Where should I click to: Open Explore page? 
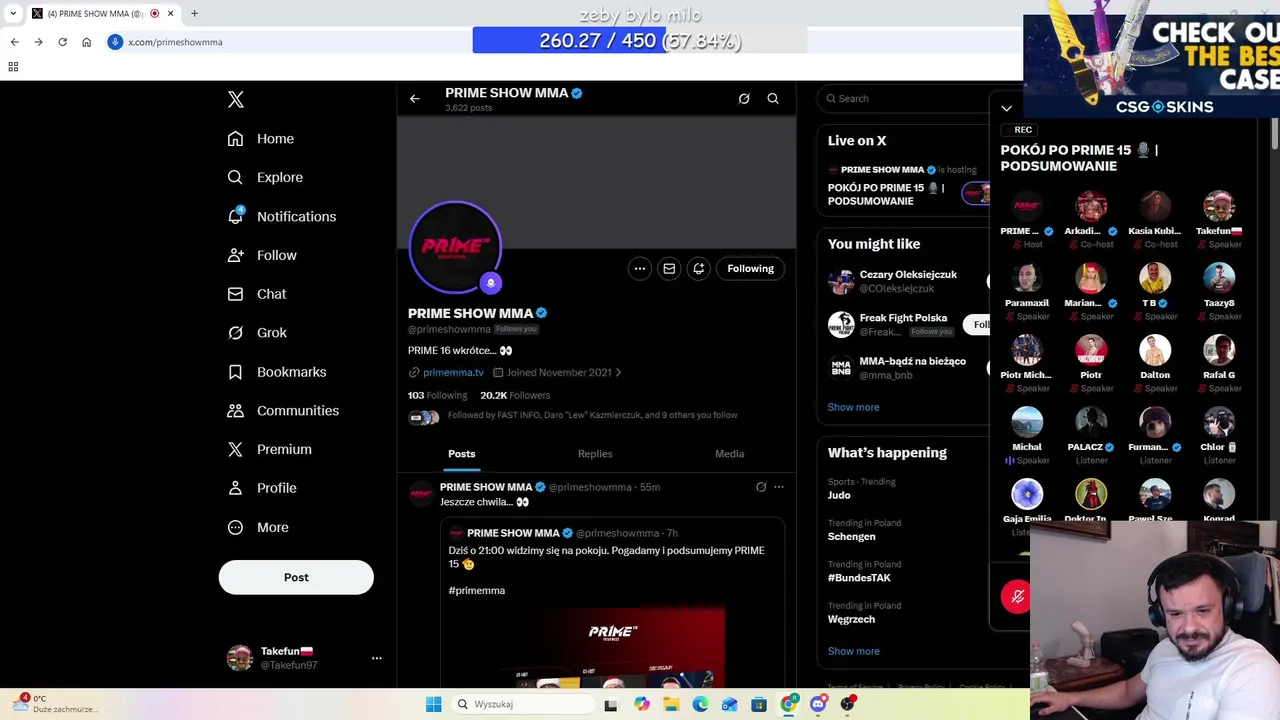pyautogui.click(x=265, y=177)
